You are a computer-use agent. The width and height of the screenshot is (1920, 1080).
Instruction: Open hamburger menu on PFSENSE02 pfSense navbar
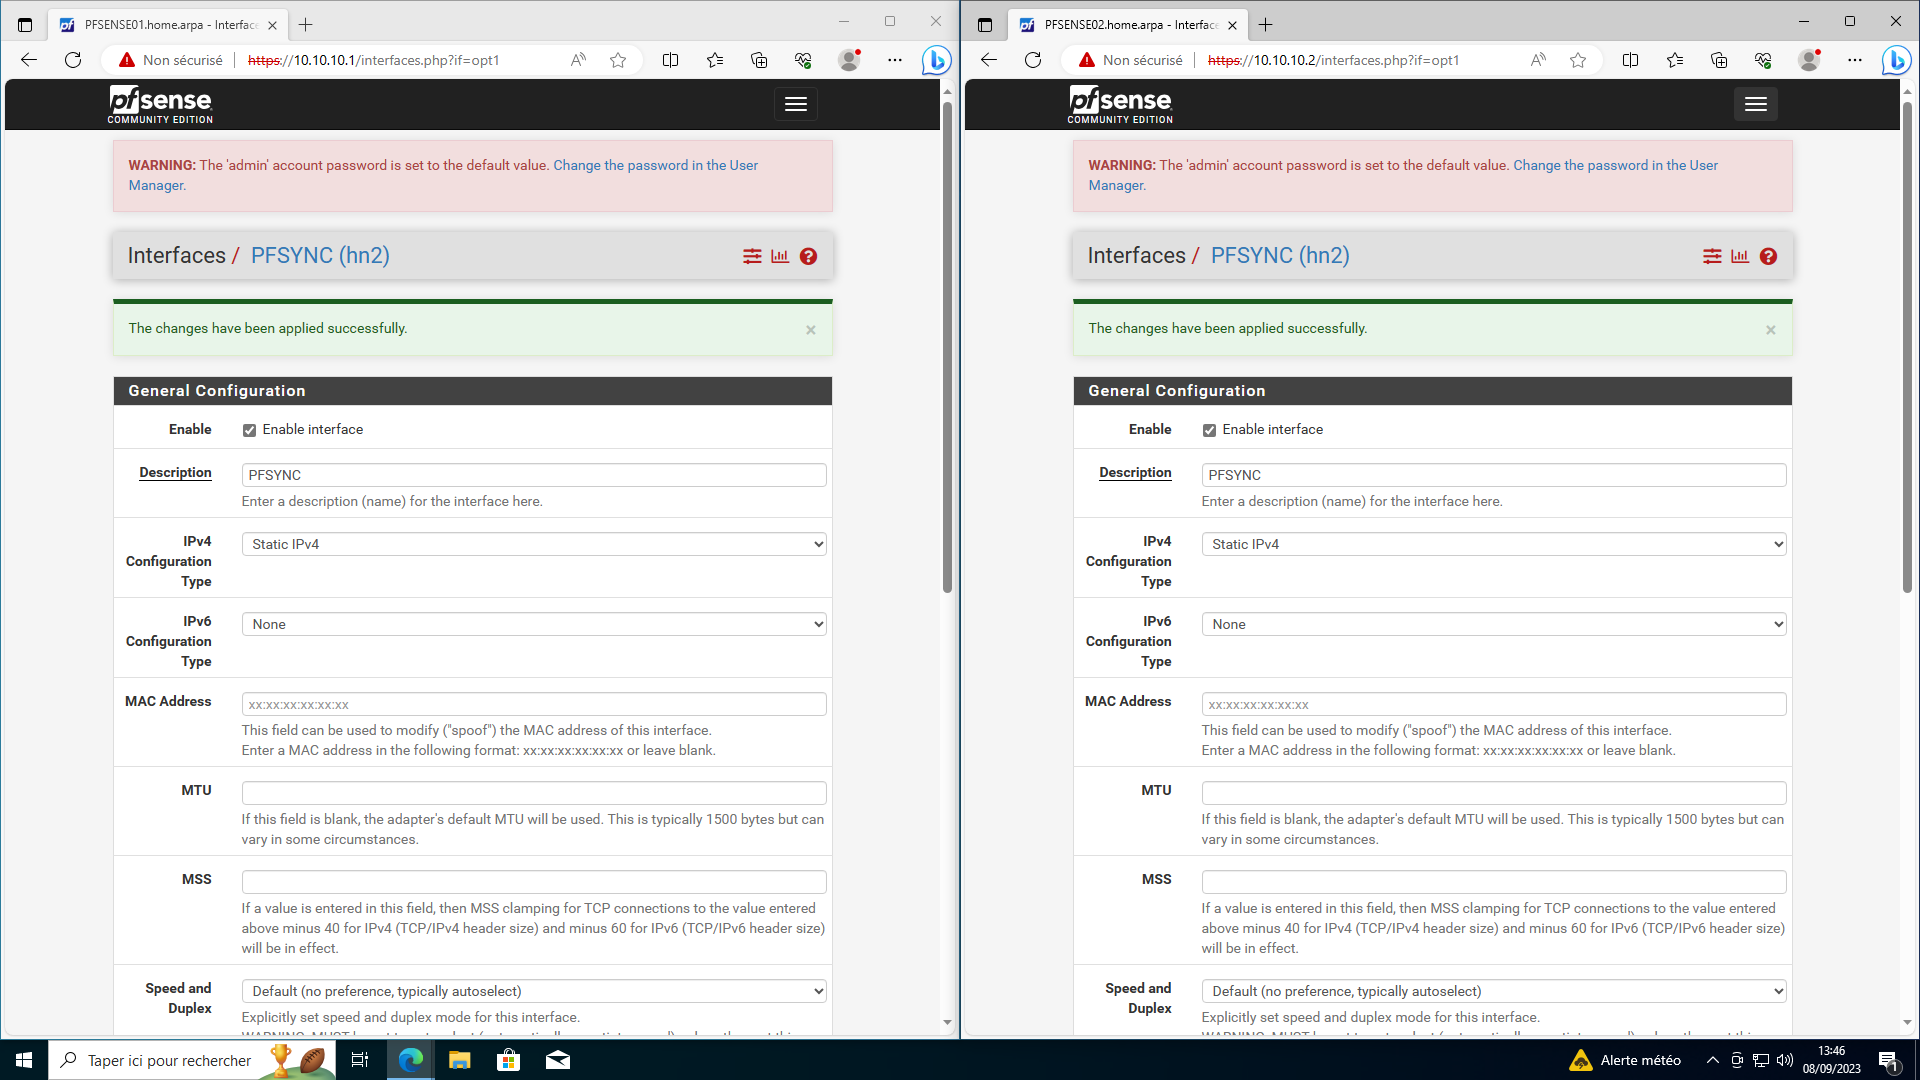pyautogui.click(x=1755, y=104)
